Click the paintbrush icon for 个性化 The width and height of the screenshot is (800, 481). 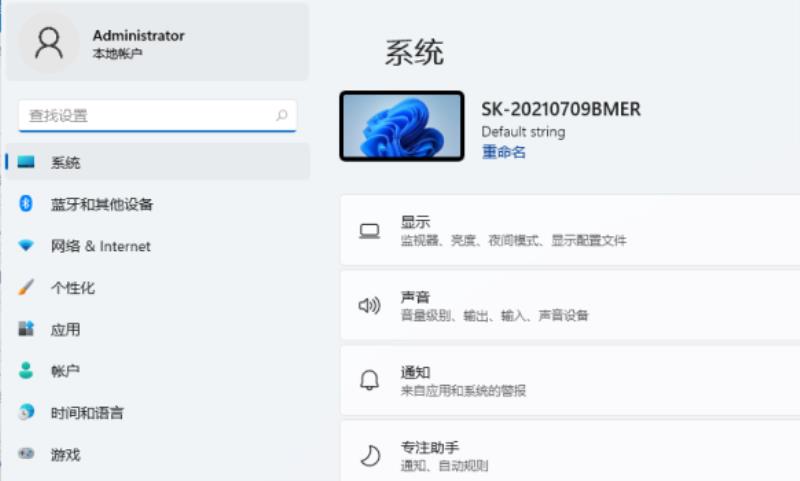point(26,287)
